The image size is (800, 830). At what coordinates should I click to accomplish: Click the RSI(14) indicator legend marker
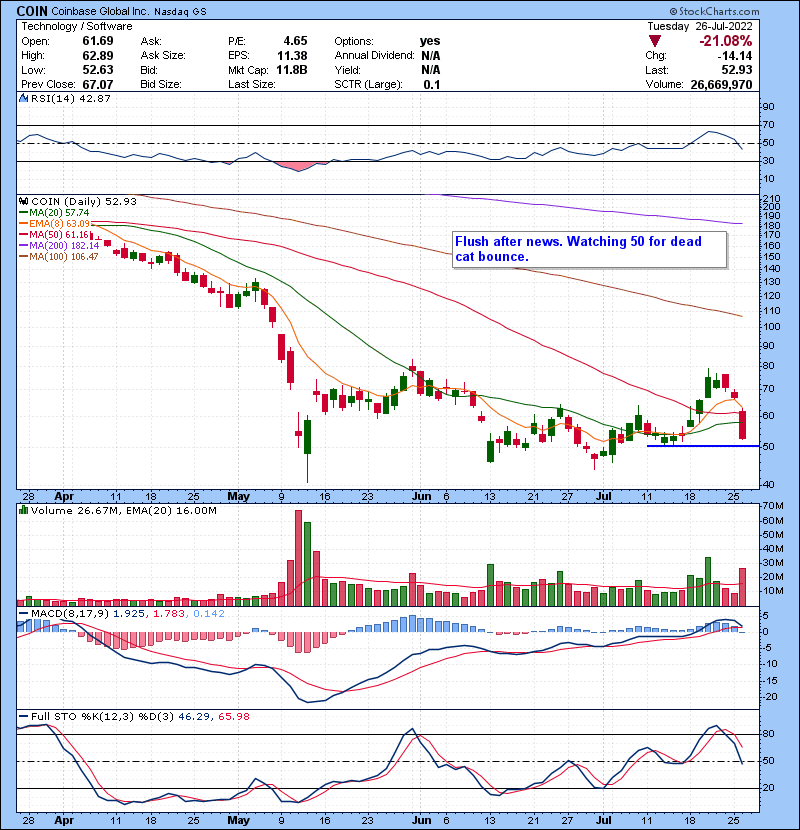pos(23,98)
